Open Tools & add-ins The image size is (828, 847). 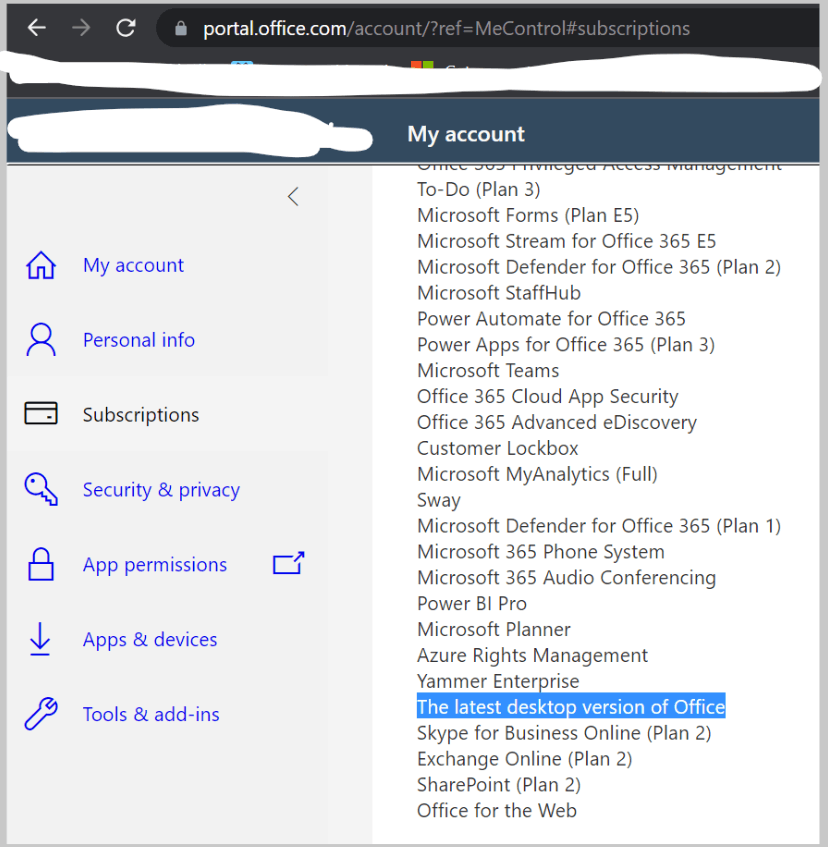(x=151, y=714)
